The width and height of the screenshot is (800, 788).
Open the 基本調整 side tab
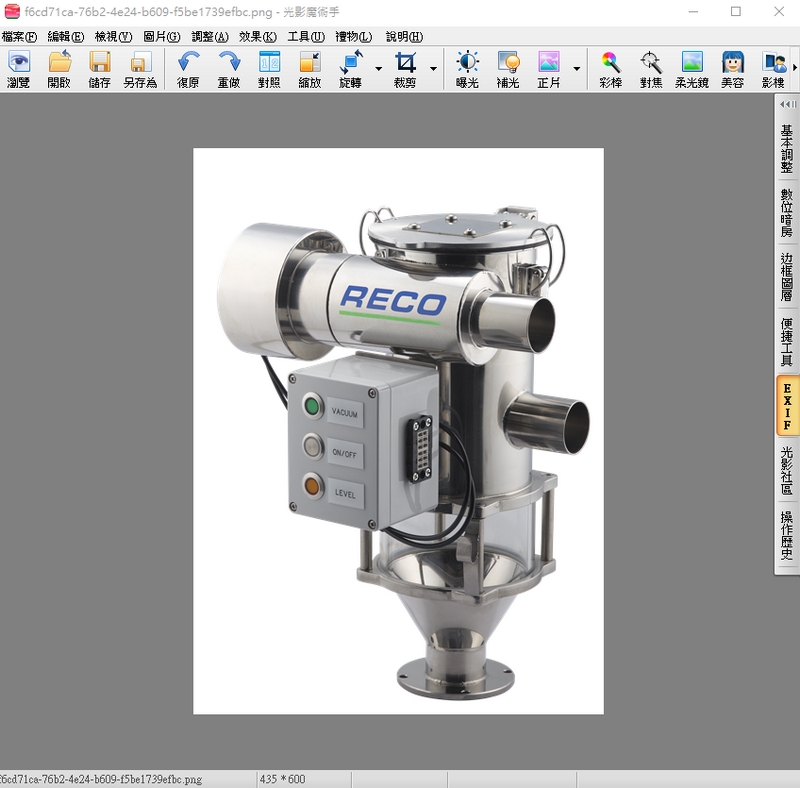pyautogui.click(x=787, y=149)
